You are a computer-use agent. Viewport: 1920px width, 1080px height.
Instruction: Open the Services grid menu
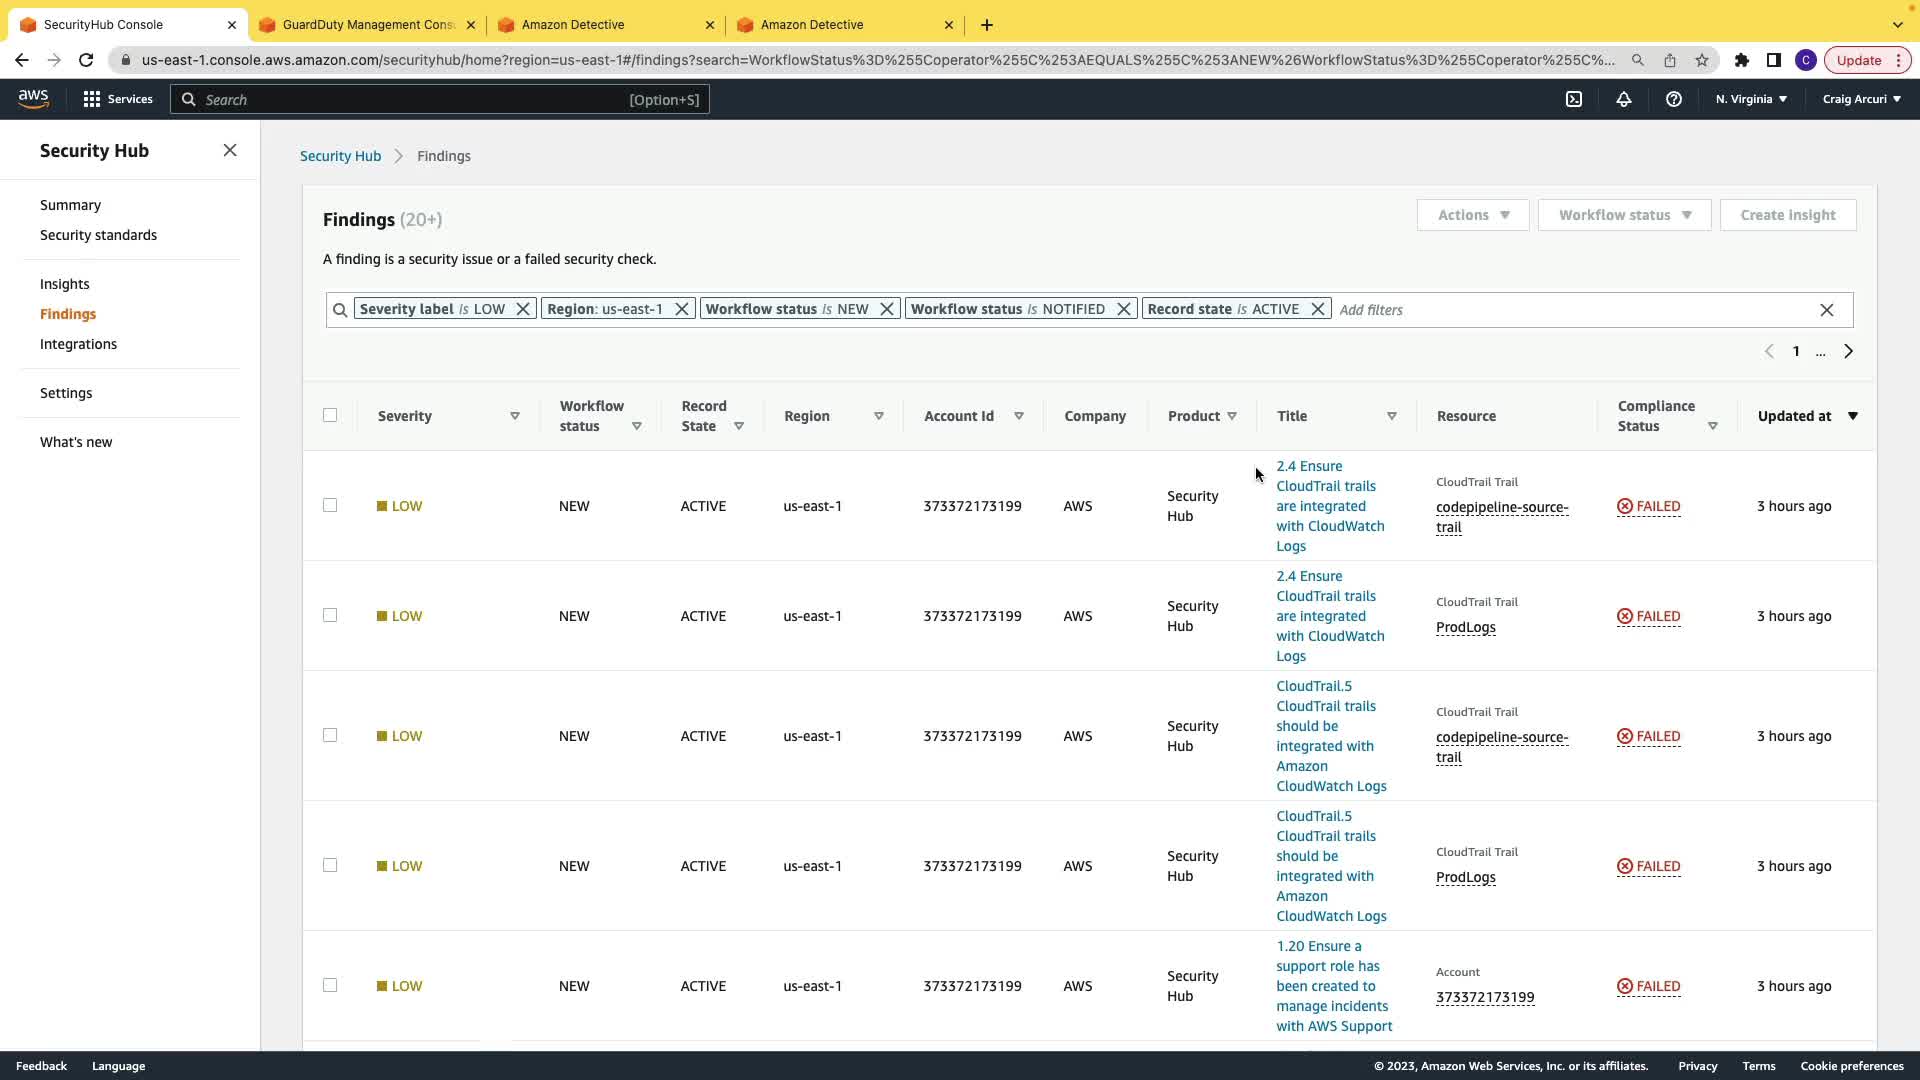point(118,99)
